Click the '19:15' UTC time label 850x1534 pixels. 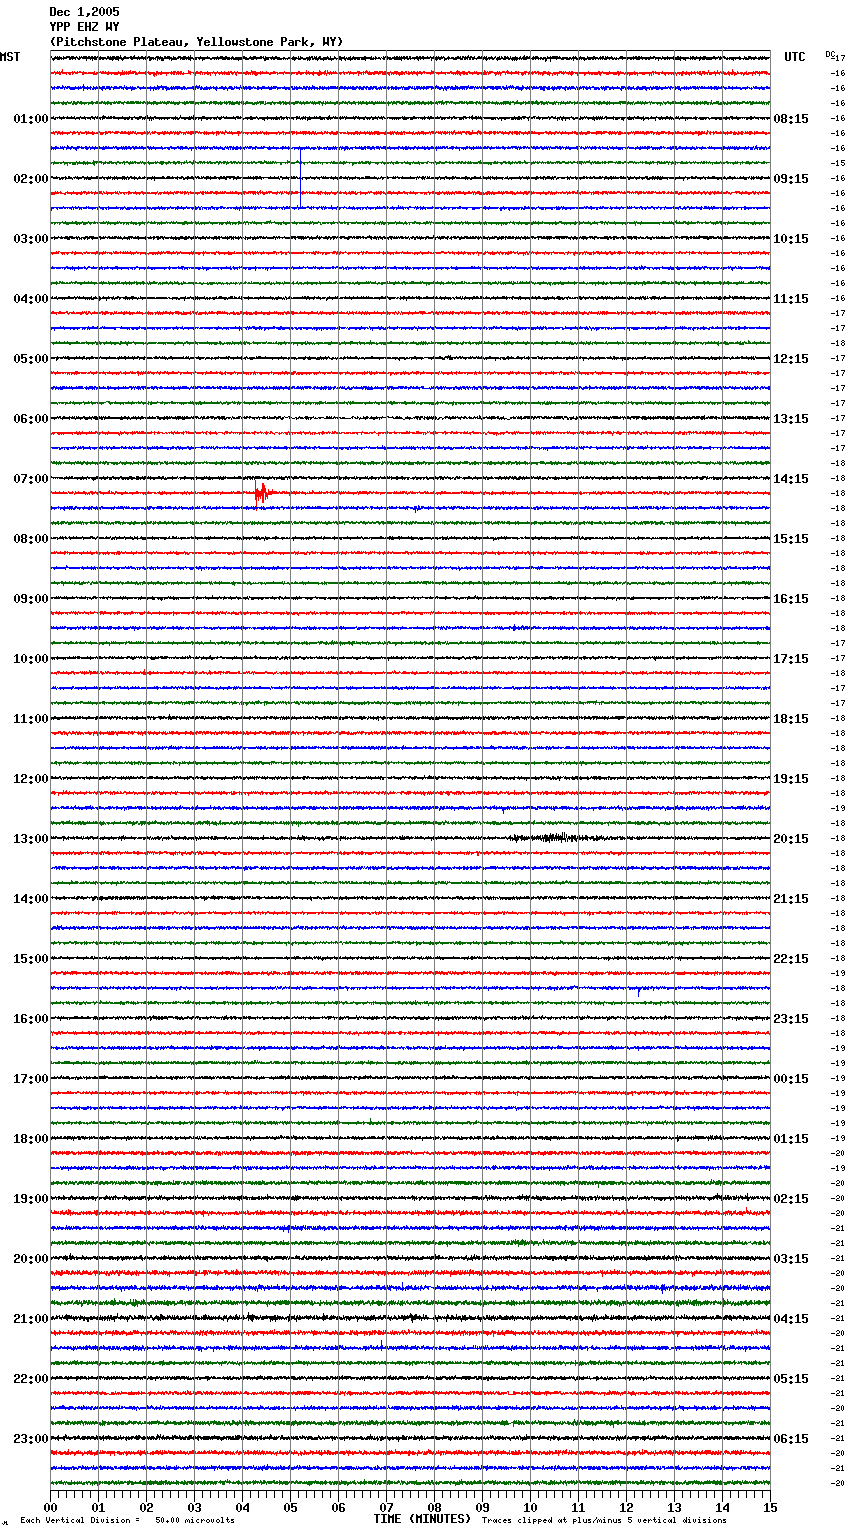pyautogui.click(x=791, y=779)
